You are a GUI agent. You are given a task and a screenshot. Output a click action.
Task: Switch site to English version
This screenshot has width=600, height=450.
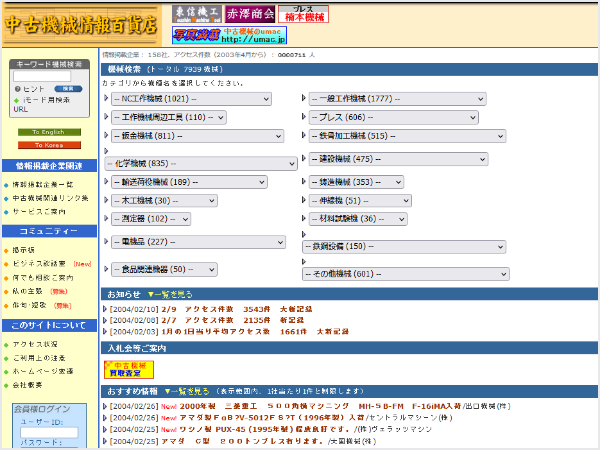click(49, 132)
